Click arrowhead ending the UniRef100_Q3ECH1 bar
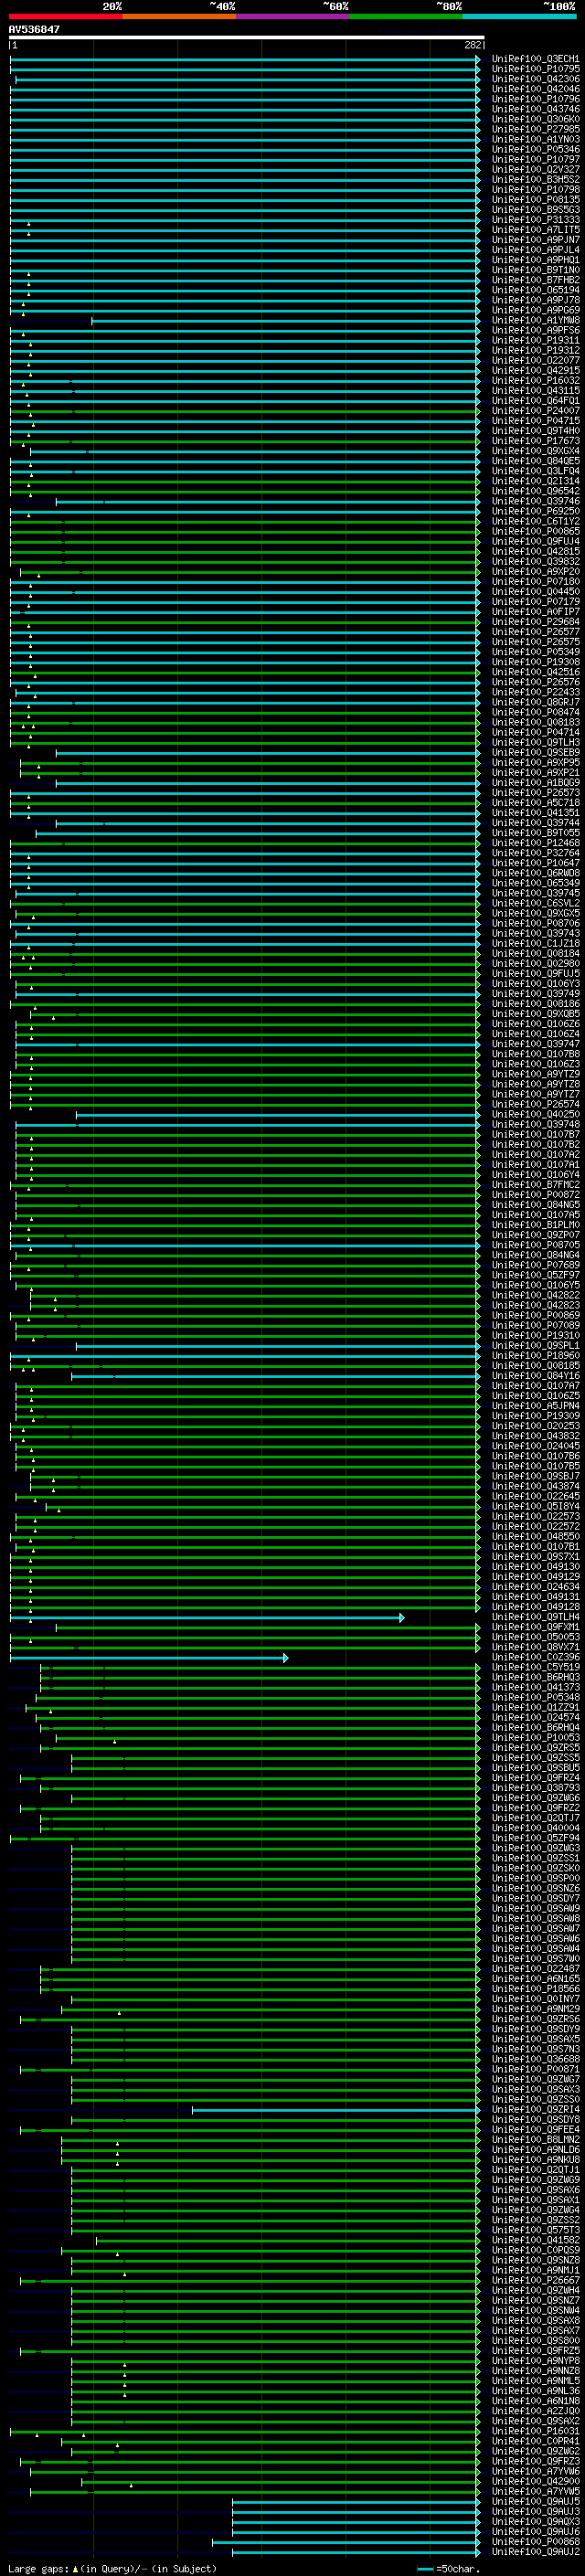Viewport: 585px width, 2576px height. coord(477,59)
